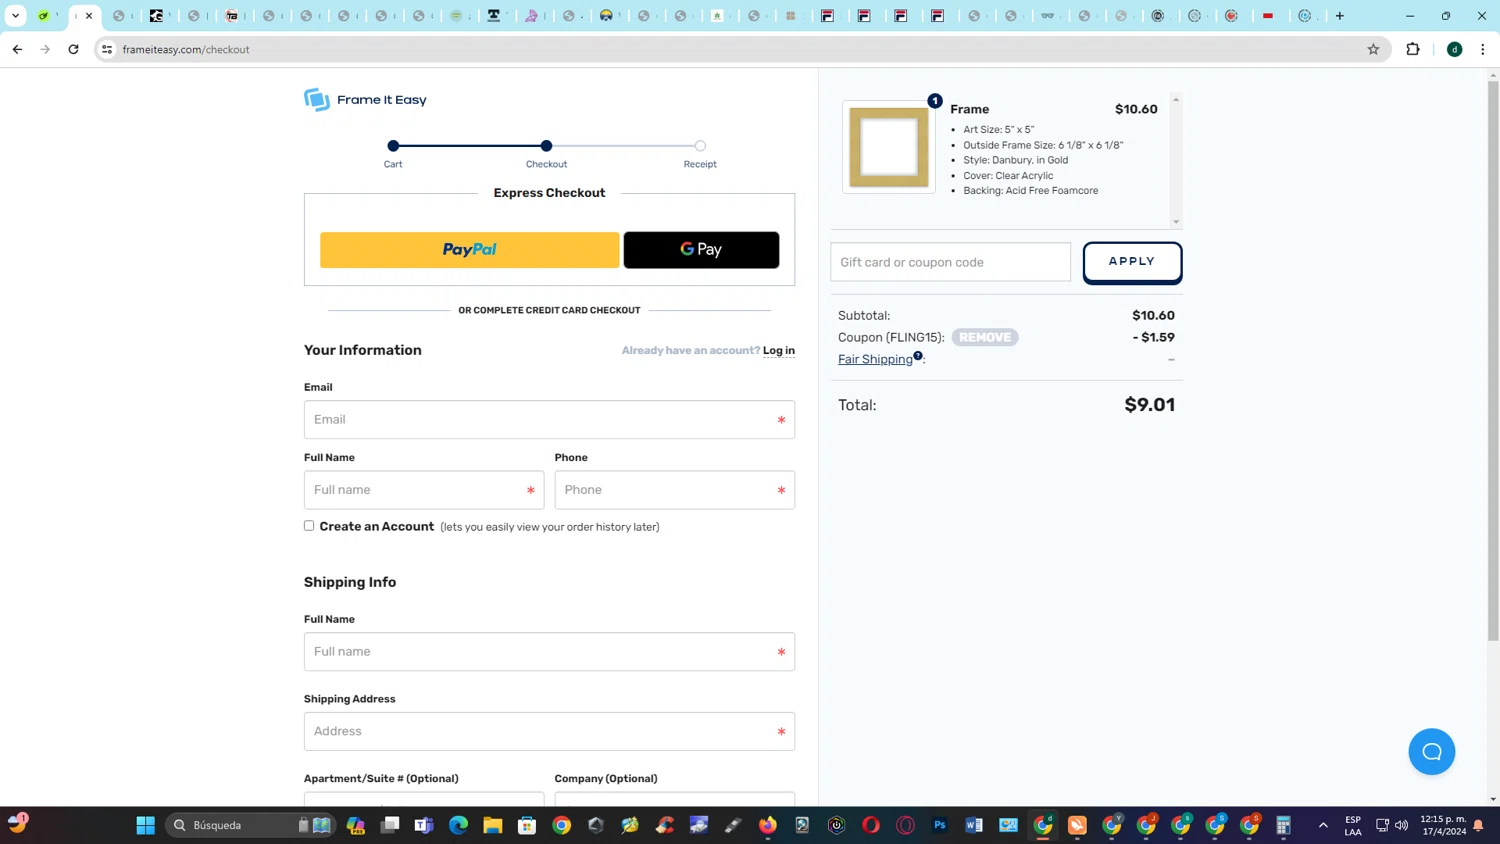
Task: Click the page vertical scrollbar
Action: pos(1493,360)
